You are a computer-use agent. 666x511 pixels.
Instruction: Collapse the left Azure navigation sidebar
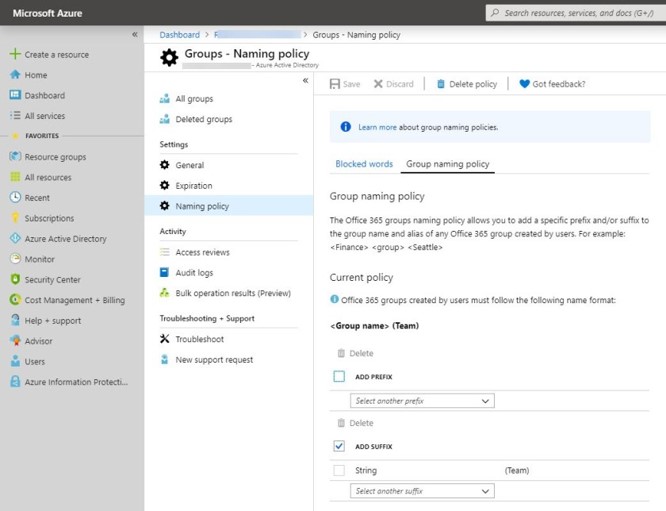click(x=135, y=34)
